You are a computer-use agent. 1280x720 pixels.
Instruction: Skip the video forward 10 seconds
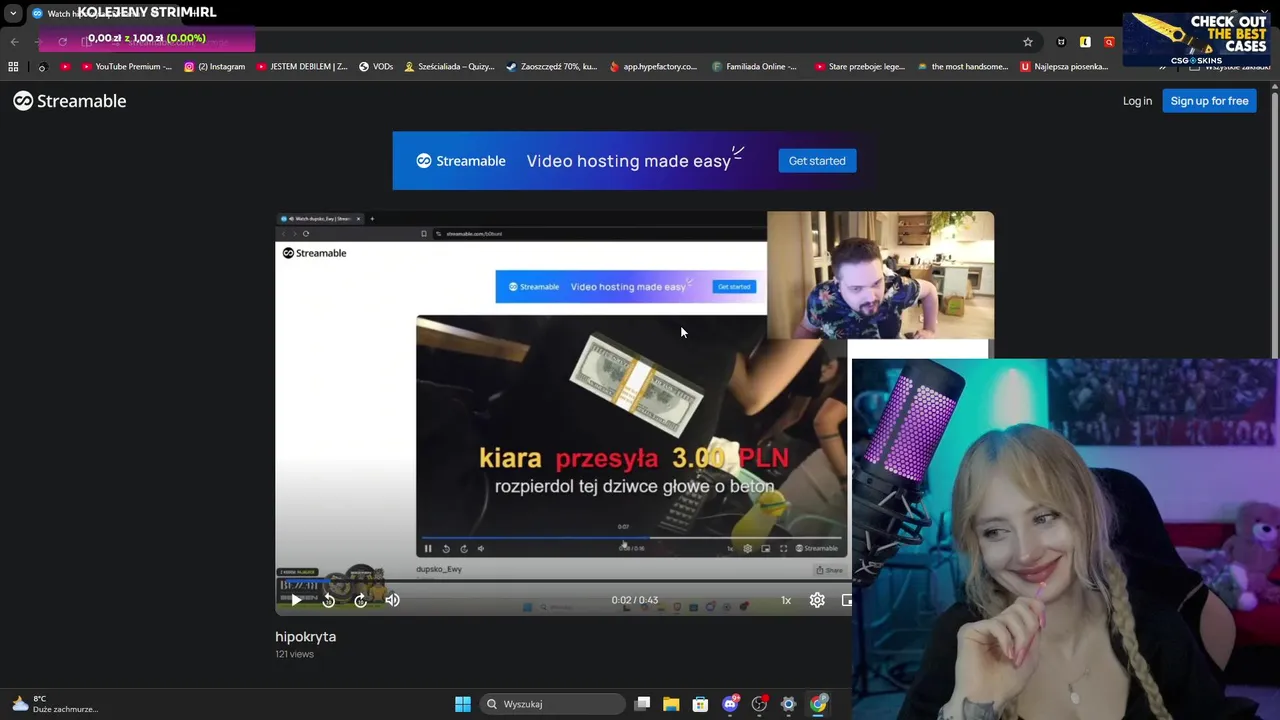360,600
